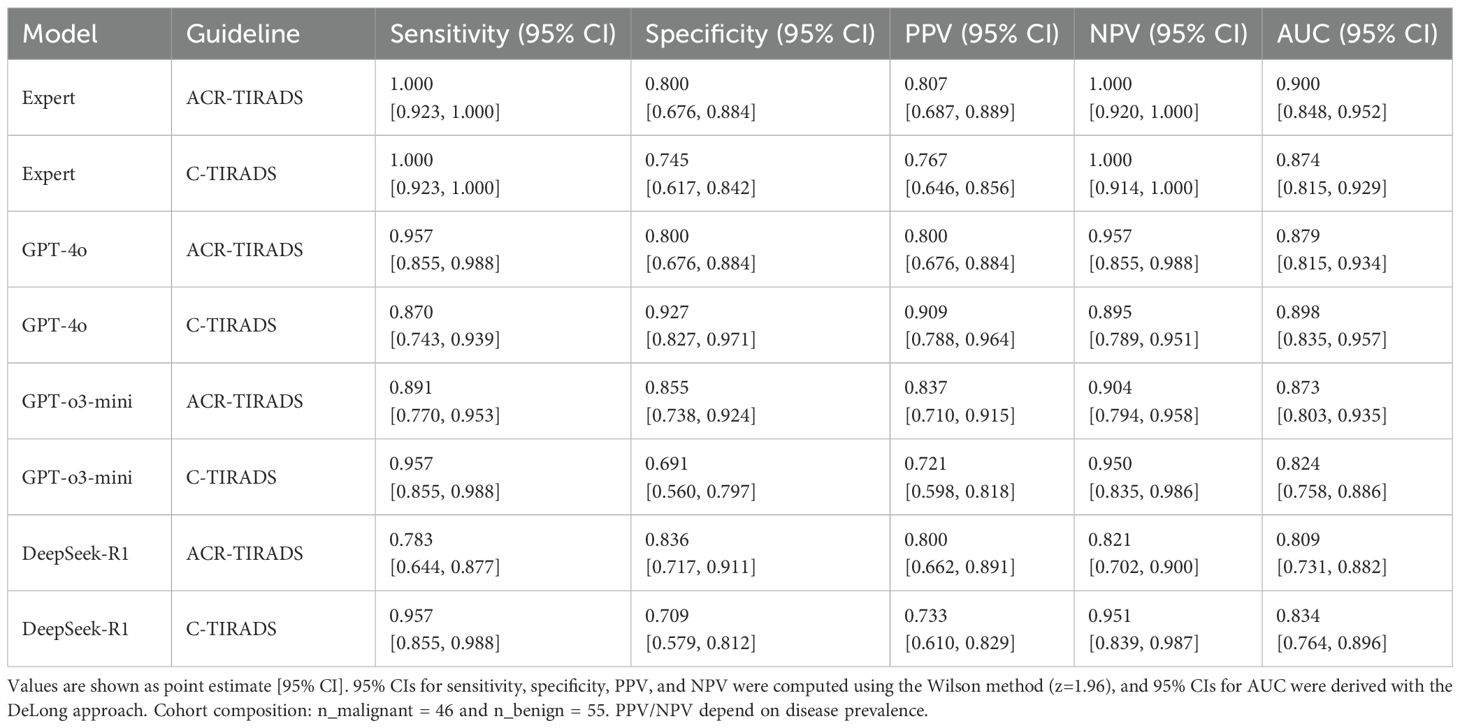Click GPT-4o C-TIRADS specificity cell 0.927
This screenshot has width=1460, height=728.
click(x=666, y=314)
